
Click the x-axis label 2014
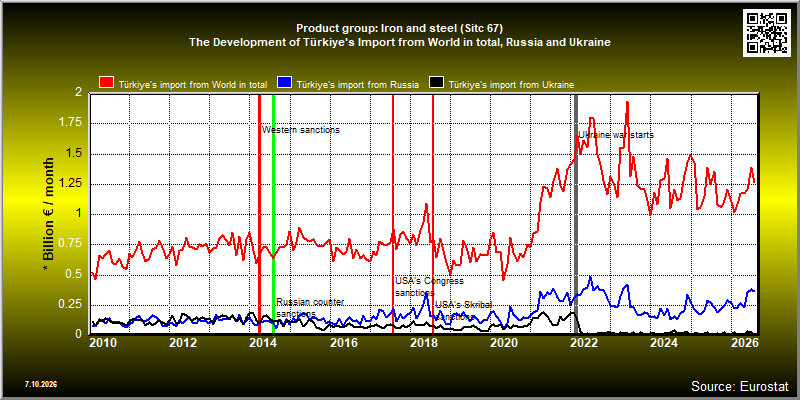point(263,342)
